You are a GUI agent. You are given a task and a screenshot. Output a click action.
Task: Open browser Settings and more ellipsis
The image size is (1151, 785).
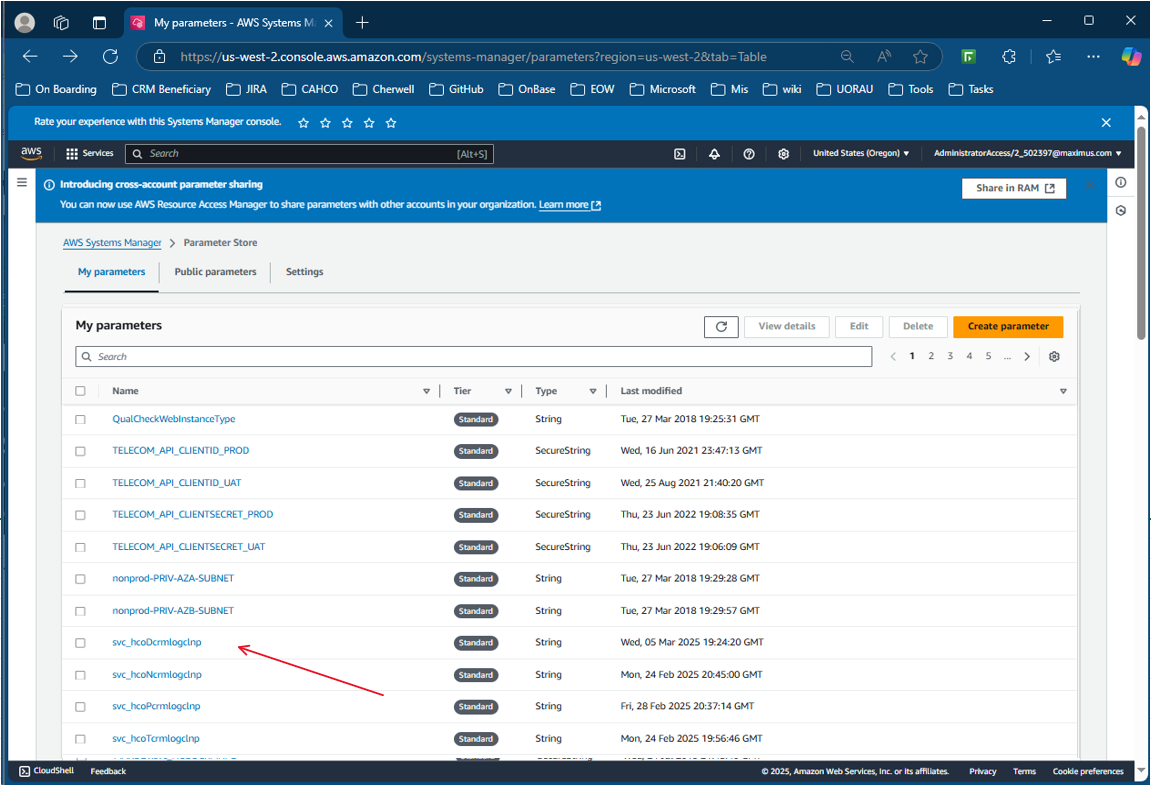1093,57
